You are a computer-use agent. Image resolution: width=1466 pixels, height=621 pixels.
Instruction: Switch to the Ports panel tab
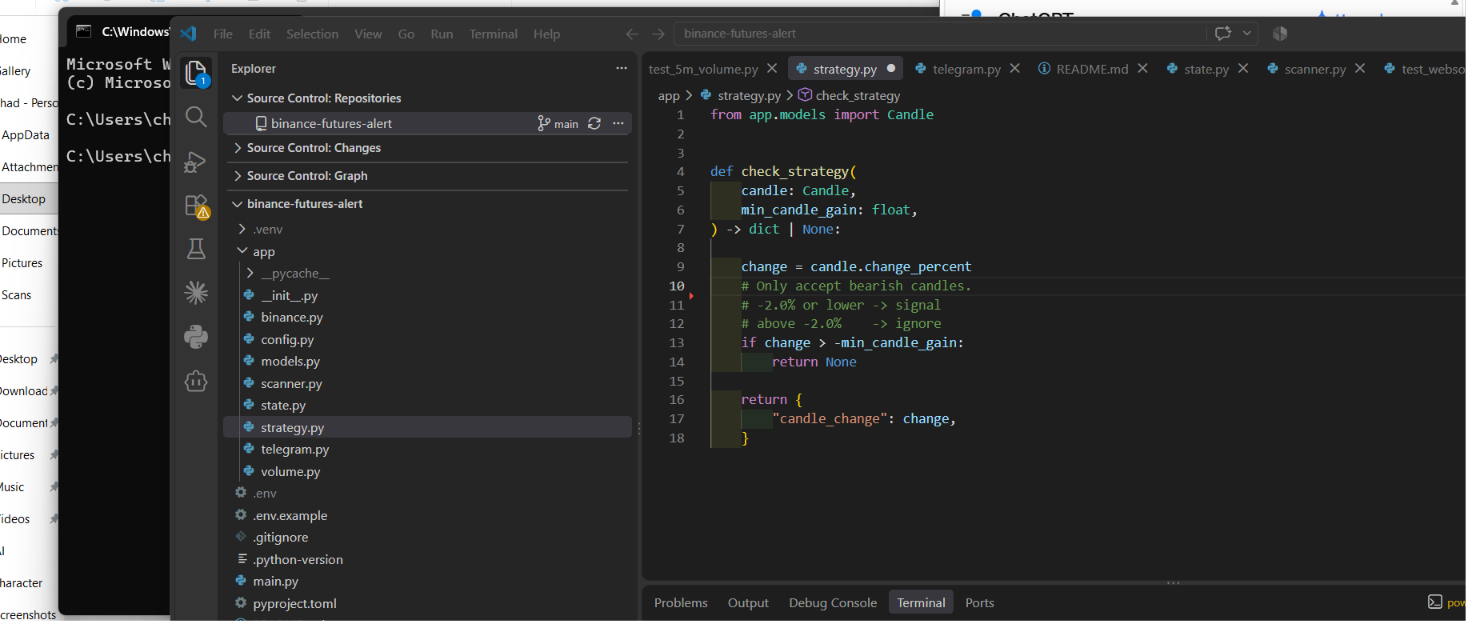(x=980, y=602)
